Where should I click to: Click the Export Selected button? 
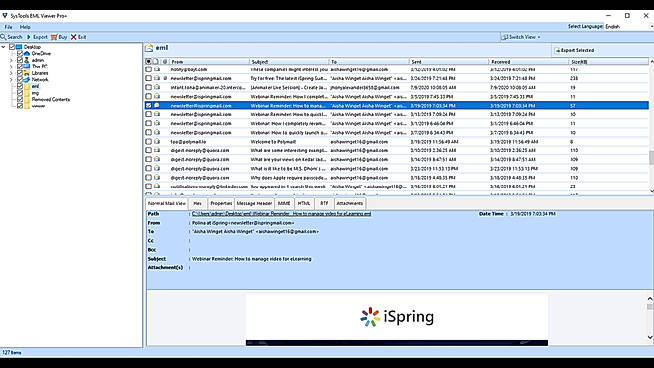[x=574, y=50]
